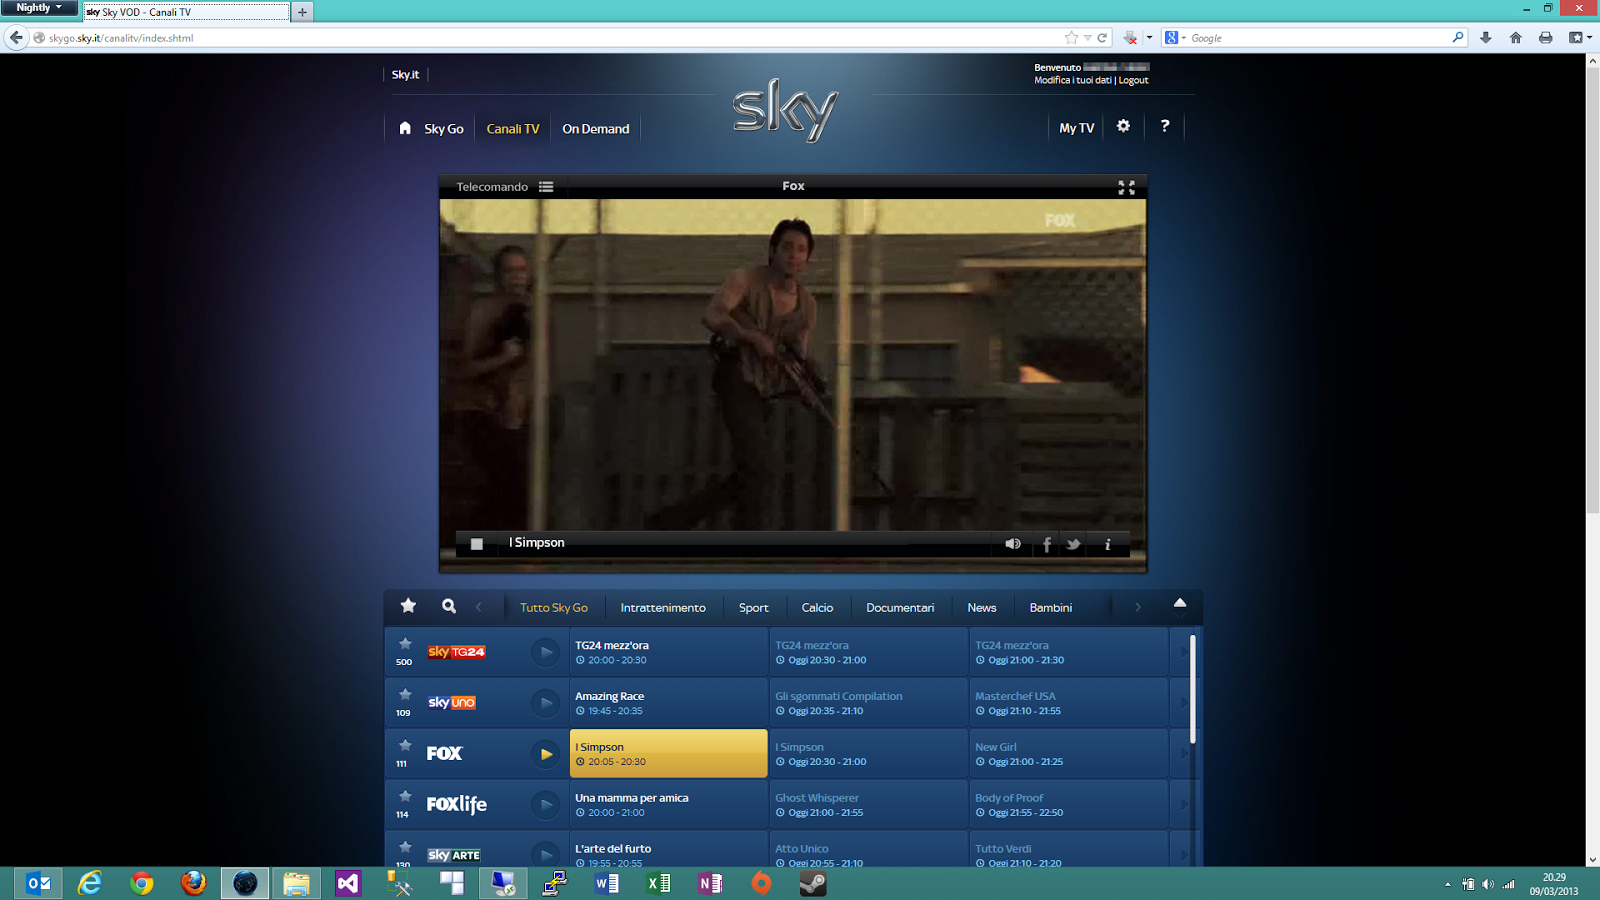Reload the page
1600x900 pixels.
point(1102,38)
